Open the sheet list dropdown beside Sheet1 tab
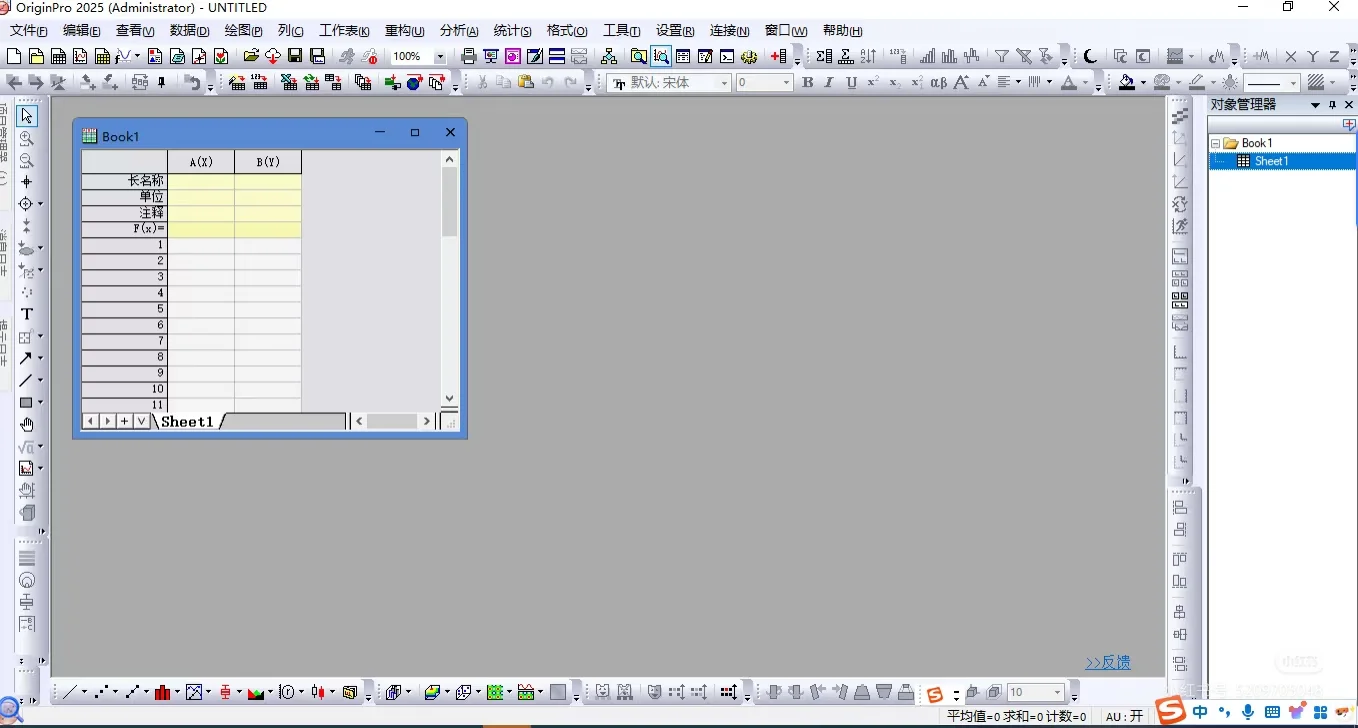 [x=141, y=421]
